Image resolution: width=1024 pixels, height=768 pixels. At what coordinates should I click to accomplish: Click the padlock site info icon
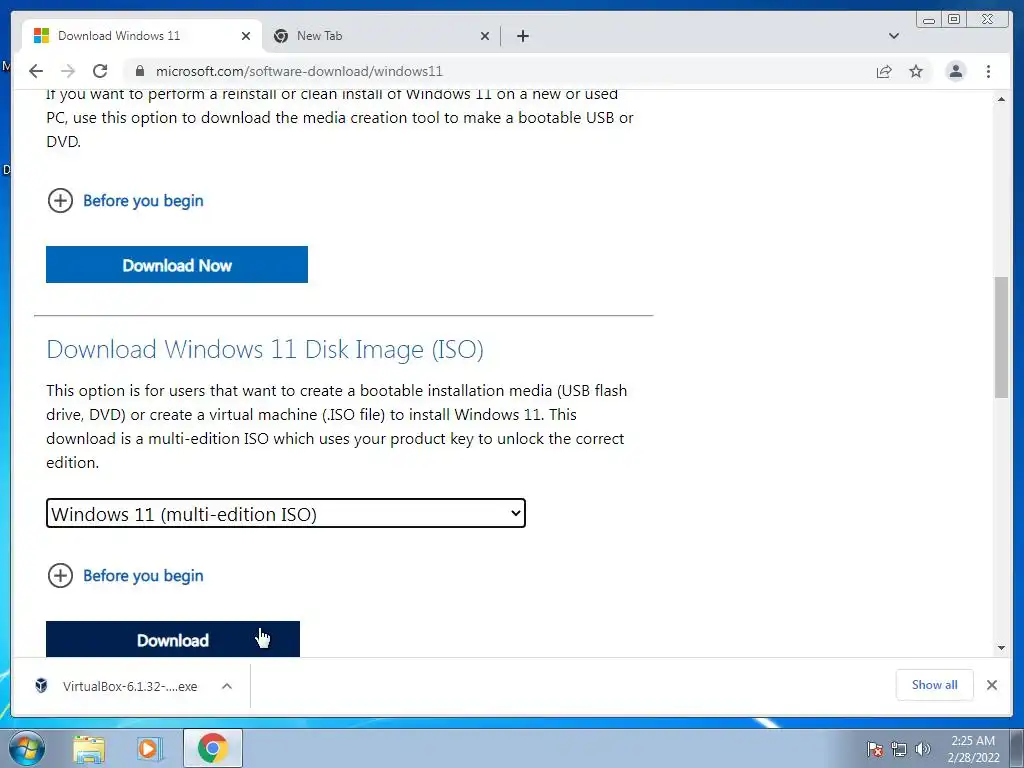click(x=139, y=71)
